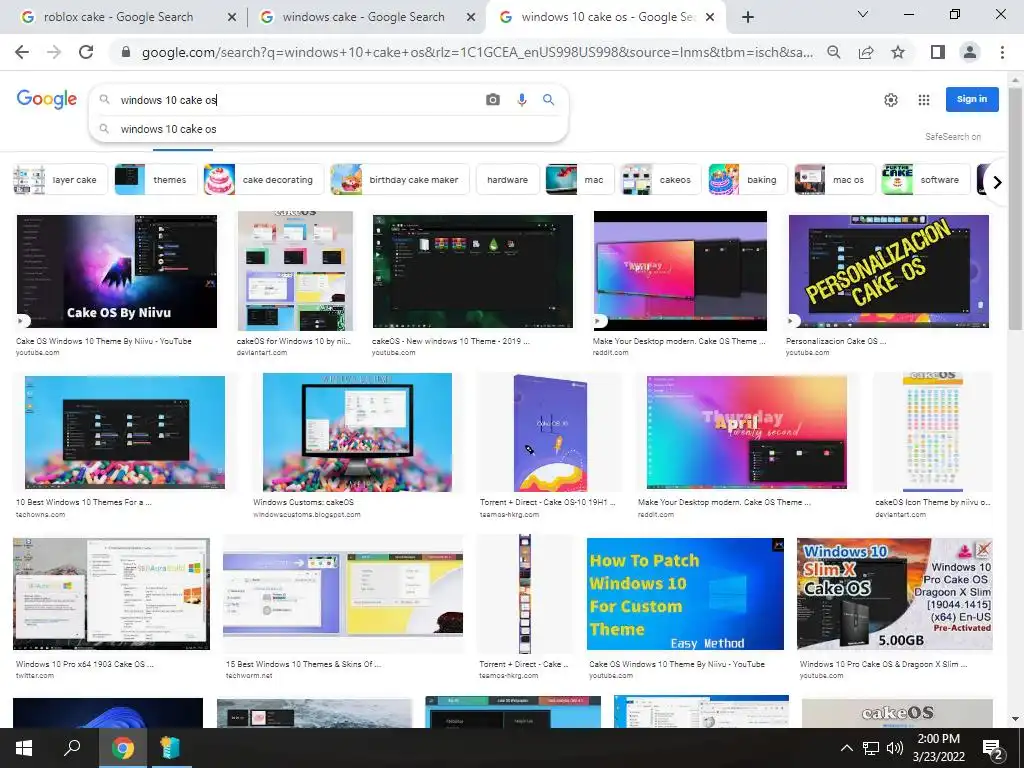Open Windows Customs: cakeOS link

coord(303,502)
